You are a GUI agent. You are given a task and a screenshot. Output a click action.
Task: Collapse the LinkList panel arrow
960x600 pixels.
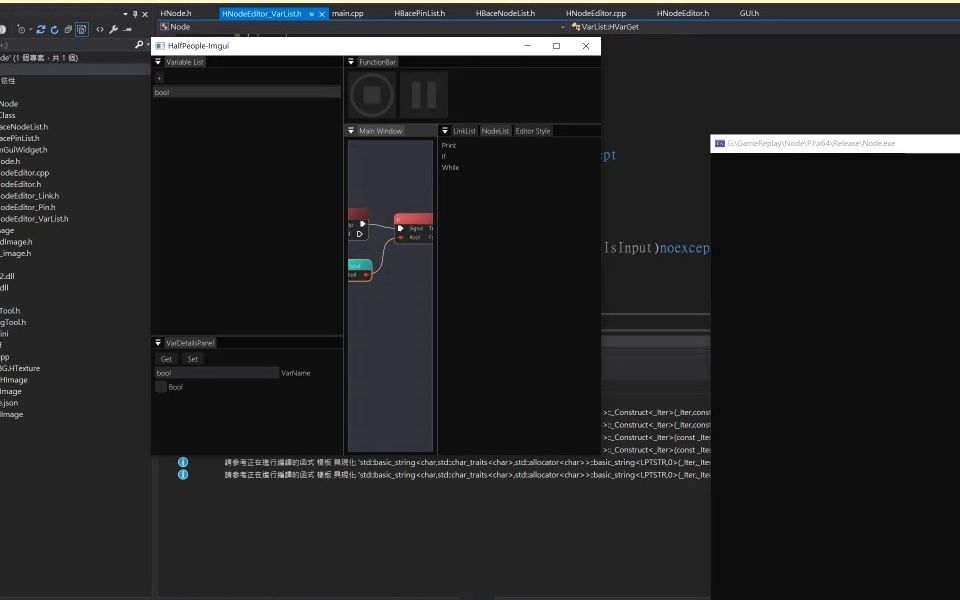445,130
